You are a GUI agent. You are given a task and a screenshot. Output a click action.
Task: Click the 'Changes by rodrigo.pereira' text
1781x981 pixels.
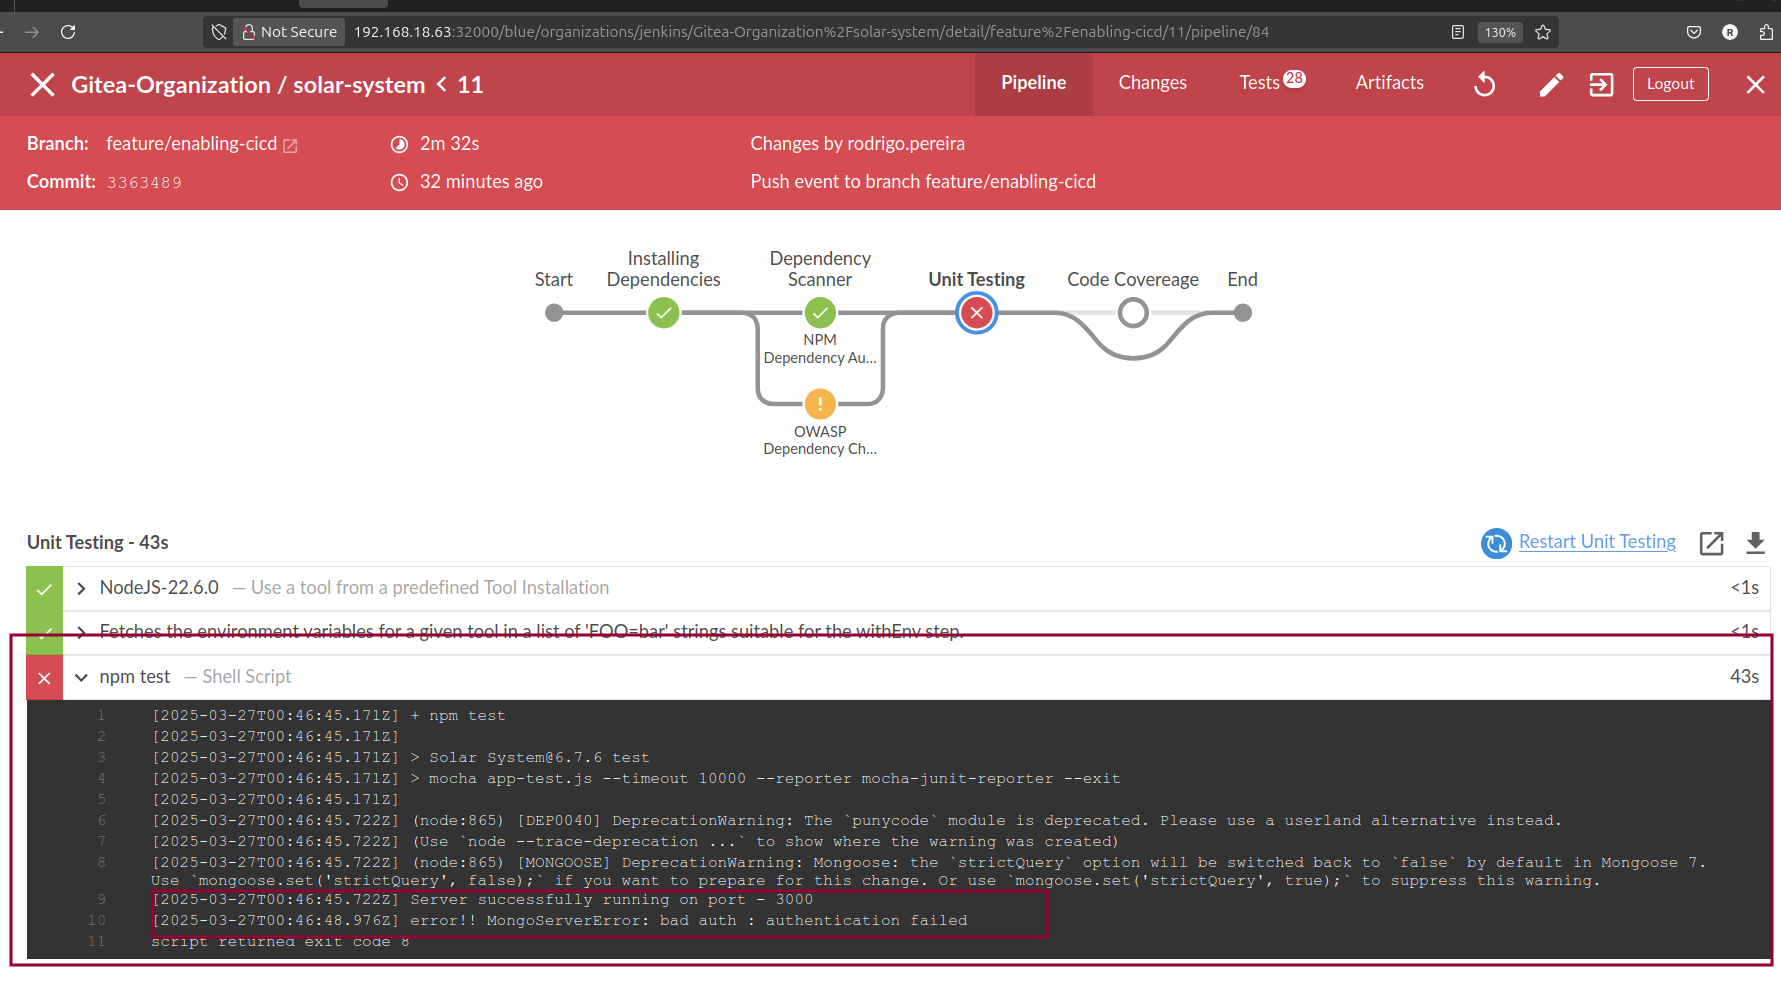point(857,144)
